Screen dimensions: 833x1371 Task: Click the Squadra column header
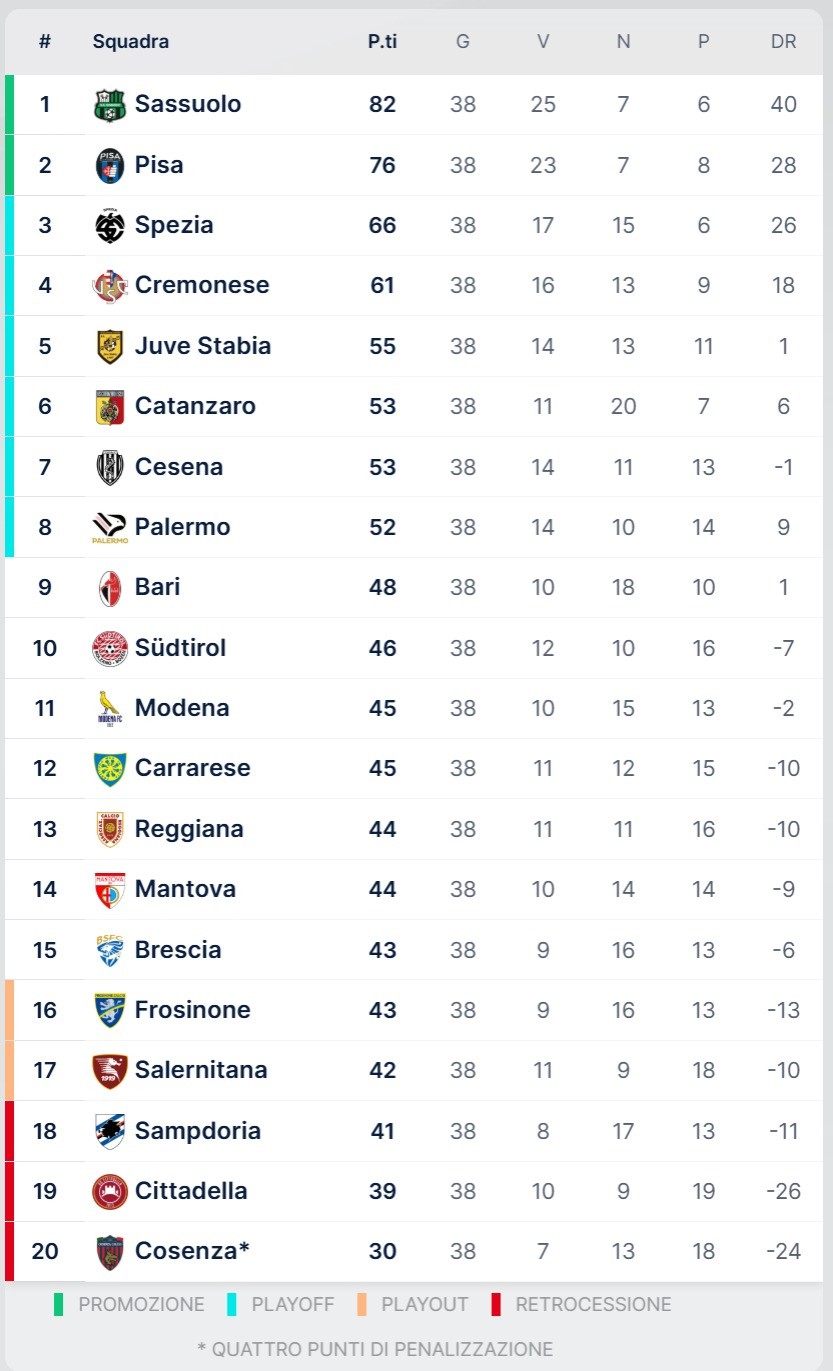(131, 42)
